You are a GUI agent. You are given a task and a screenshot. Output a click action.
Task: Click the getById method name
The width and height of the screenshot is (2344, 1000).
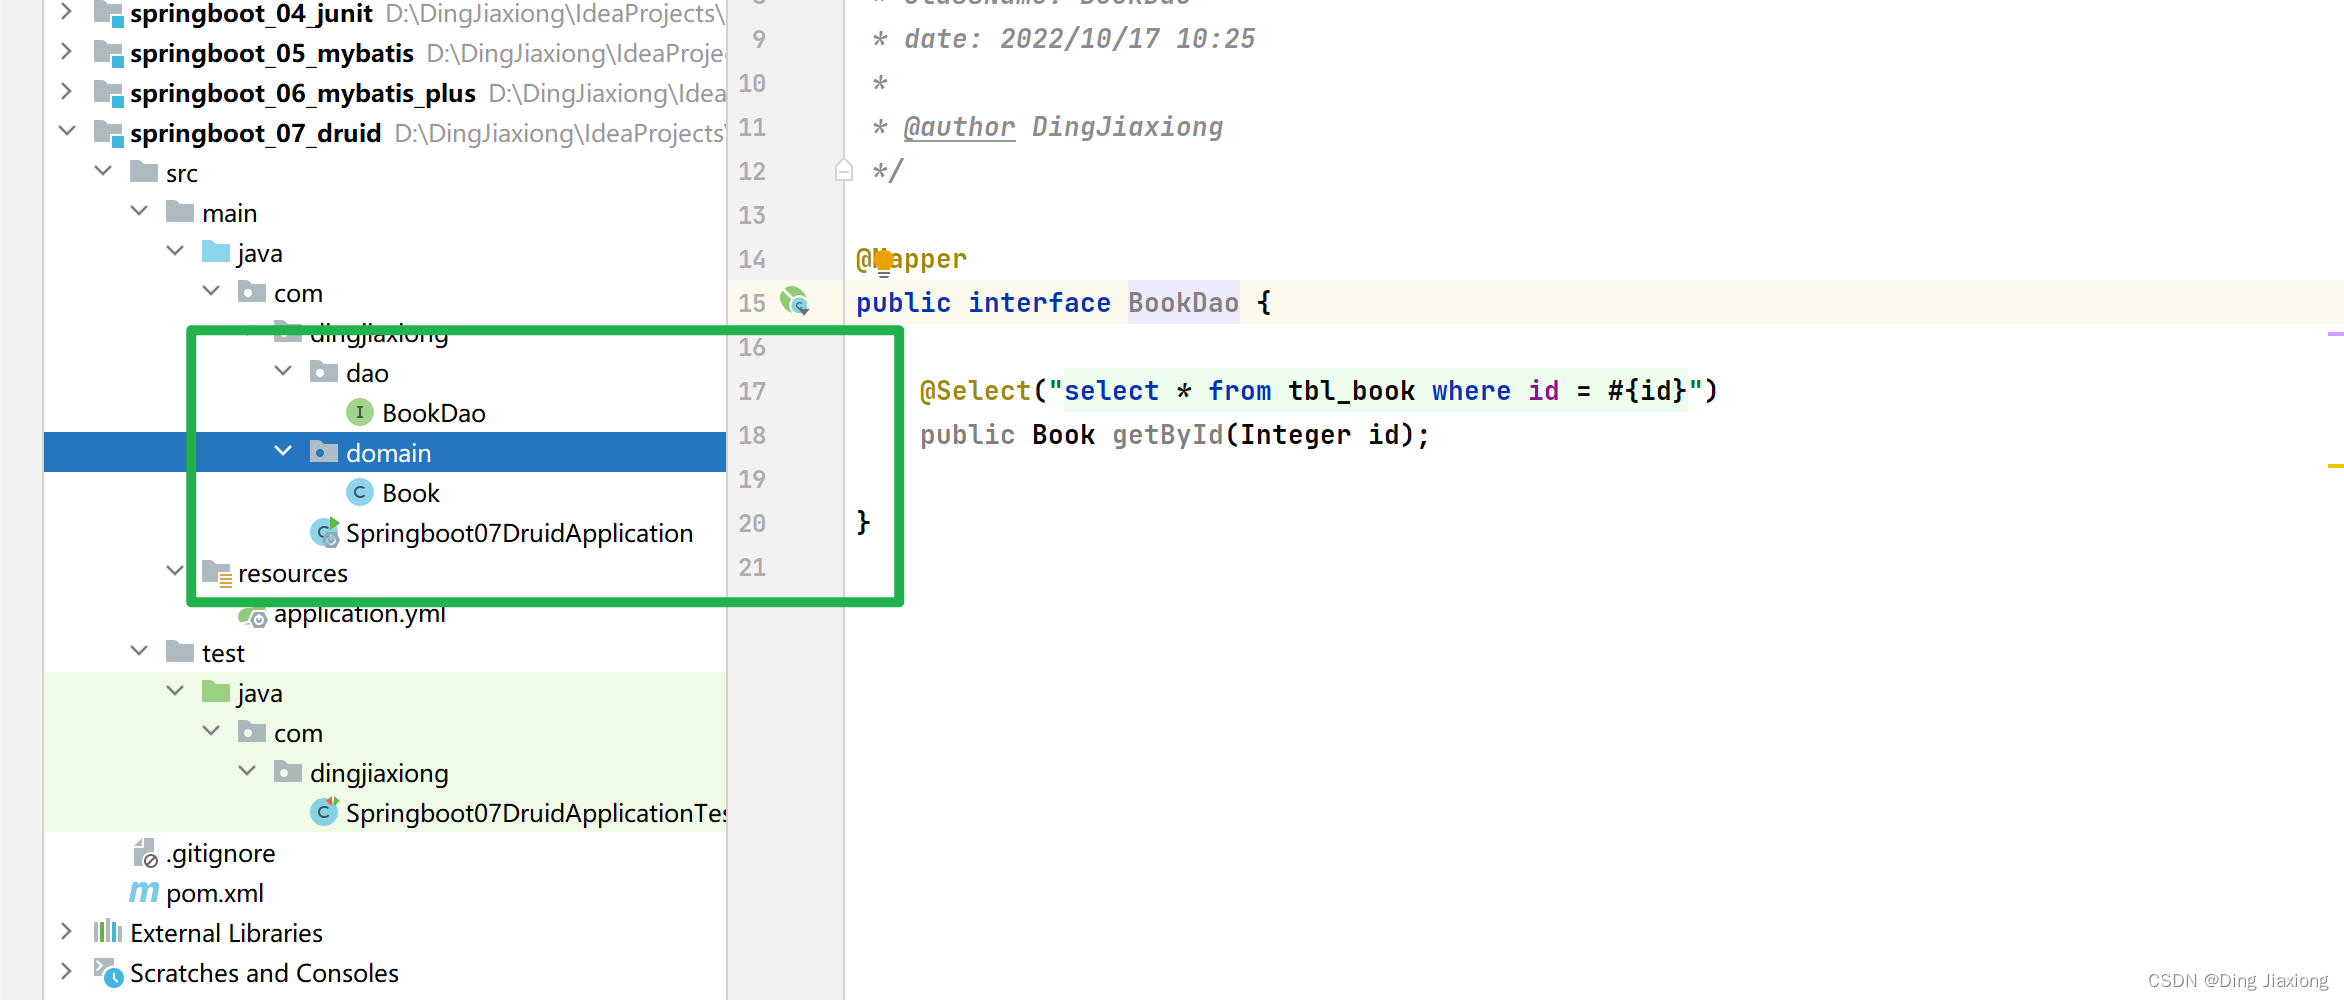tap(1167, 434)
